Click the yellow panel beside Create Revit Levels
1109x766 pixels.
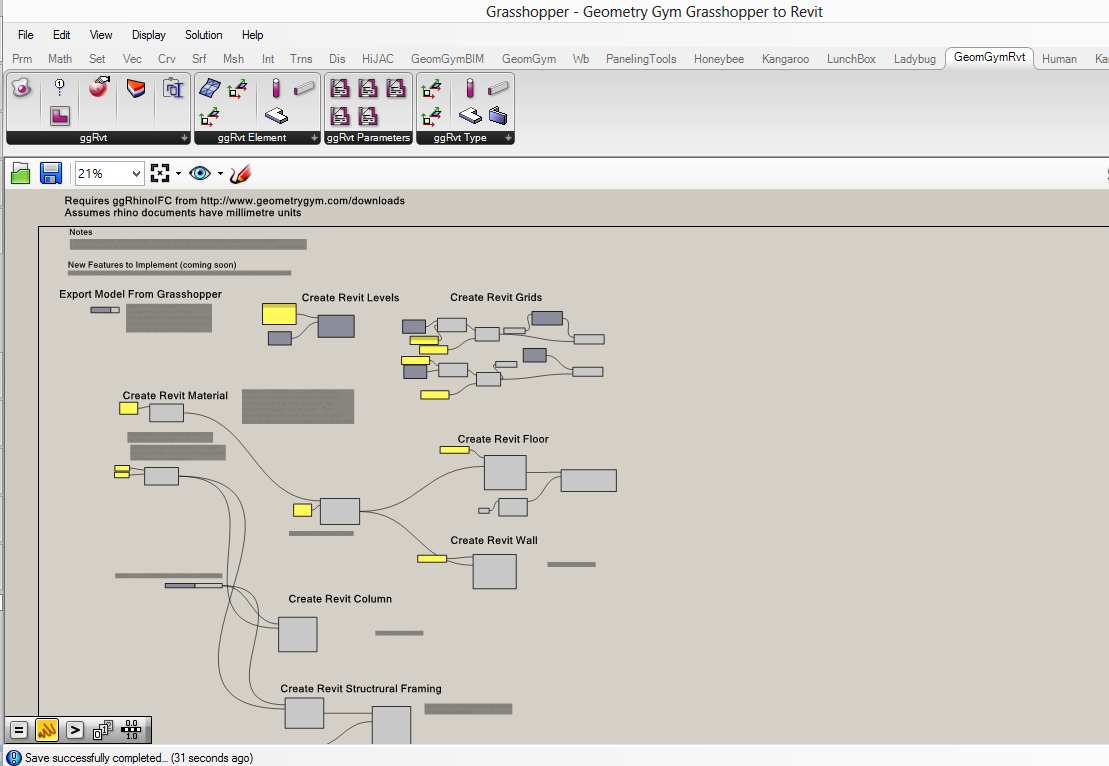(279, 314)
